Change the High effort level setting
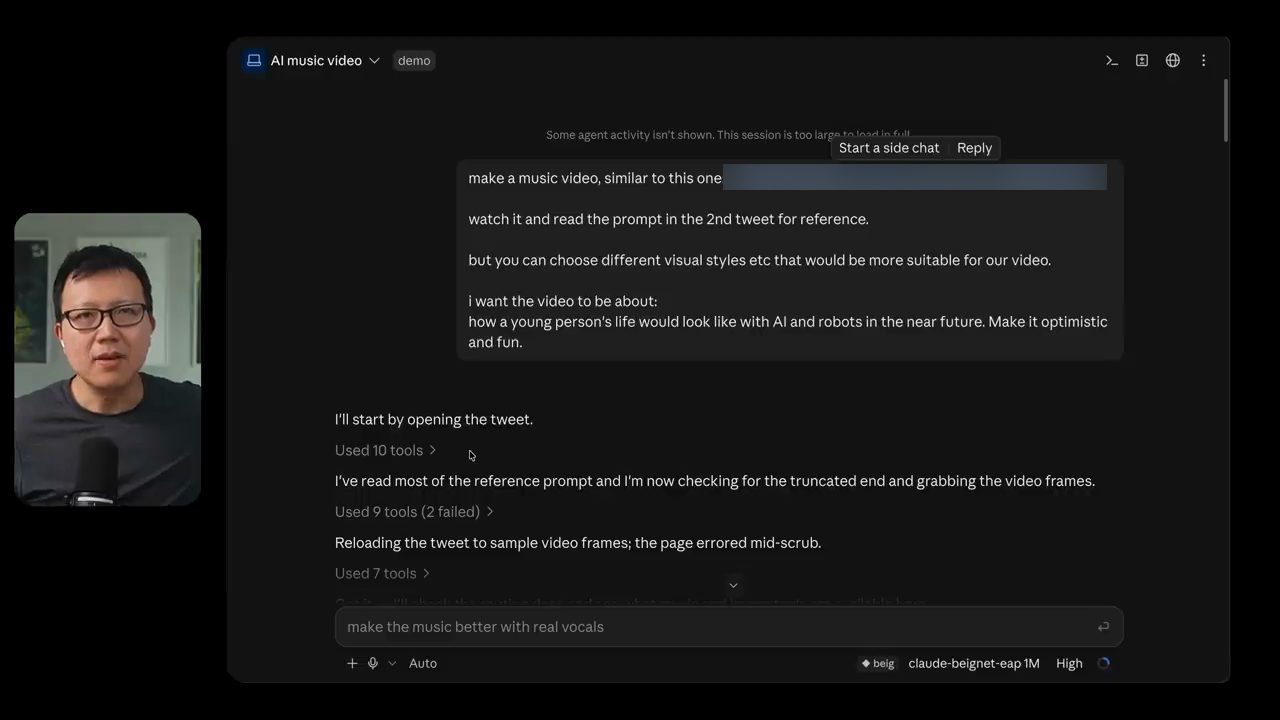 click(x=1069, y=663)
